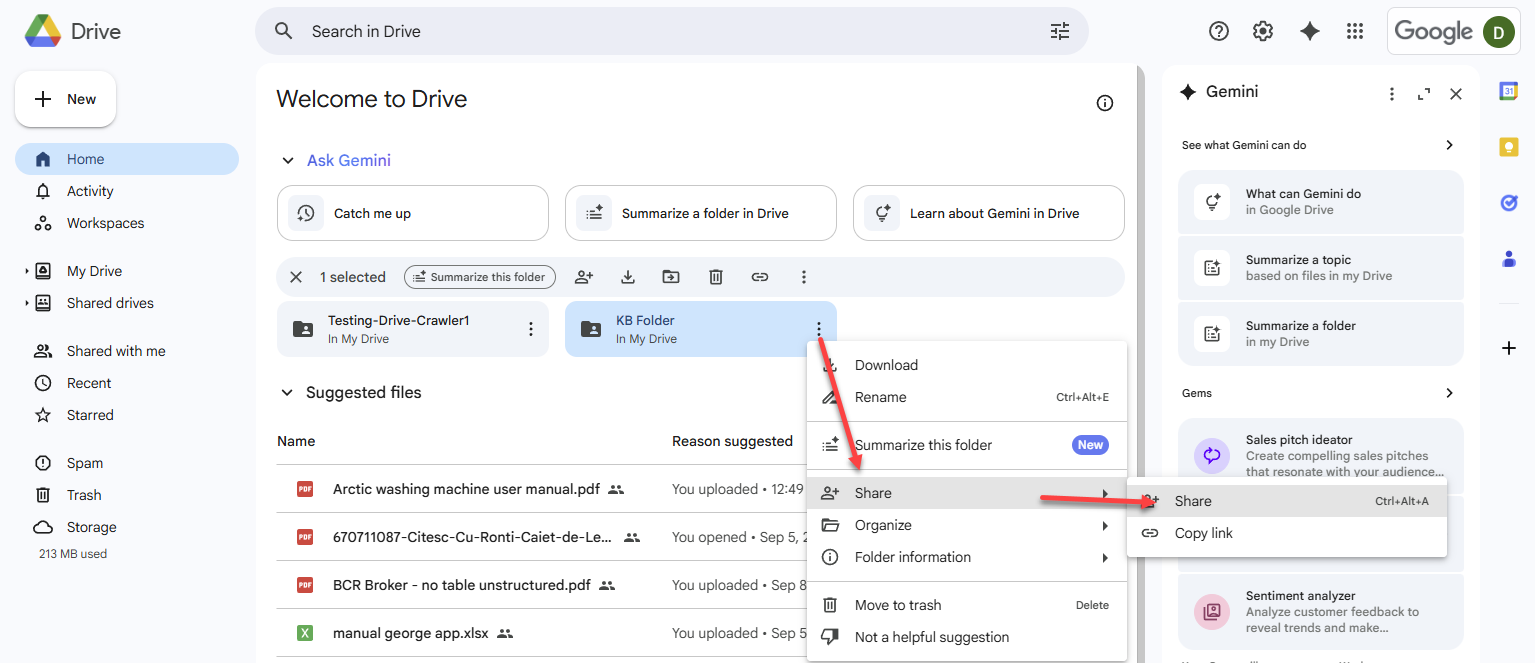Viewport: 1535px width, 663px height.
Task: Click the copy link toolbar icon
Action: tap(760, 277)
